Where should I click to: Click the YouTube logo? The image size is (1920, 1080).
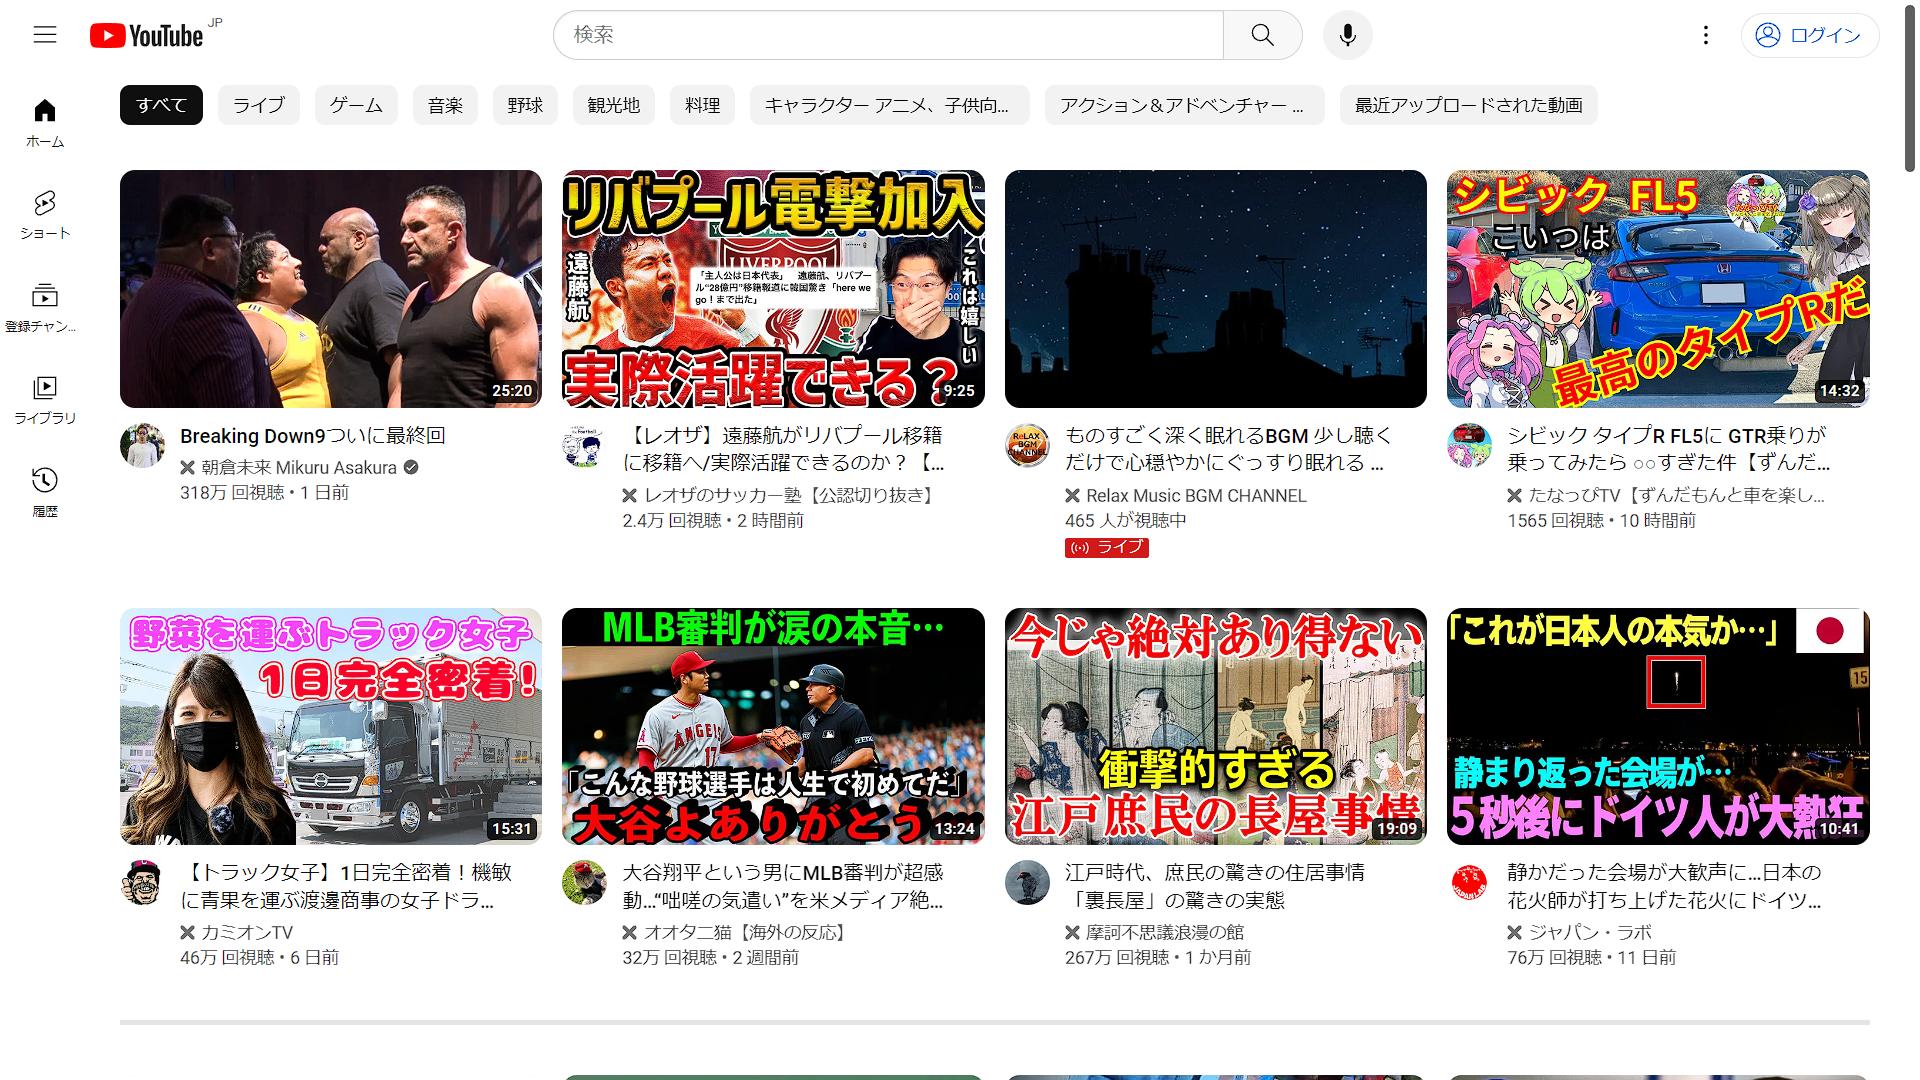point(147,36)
